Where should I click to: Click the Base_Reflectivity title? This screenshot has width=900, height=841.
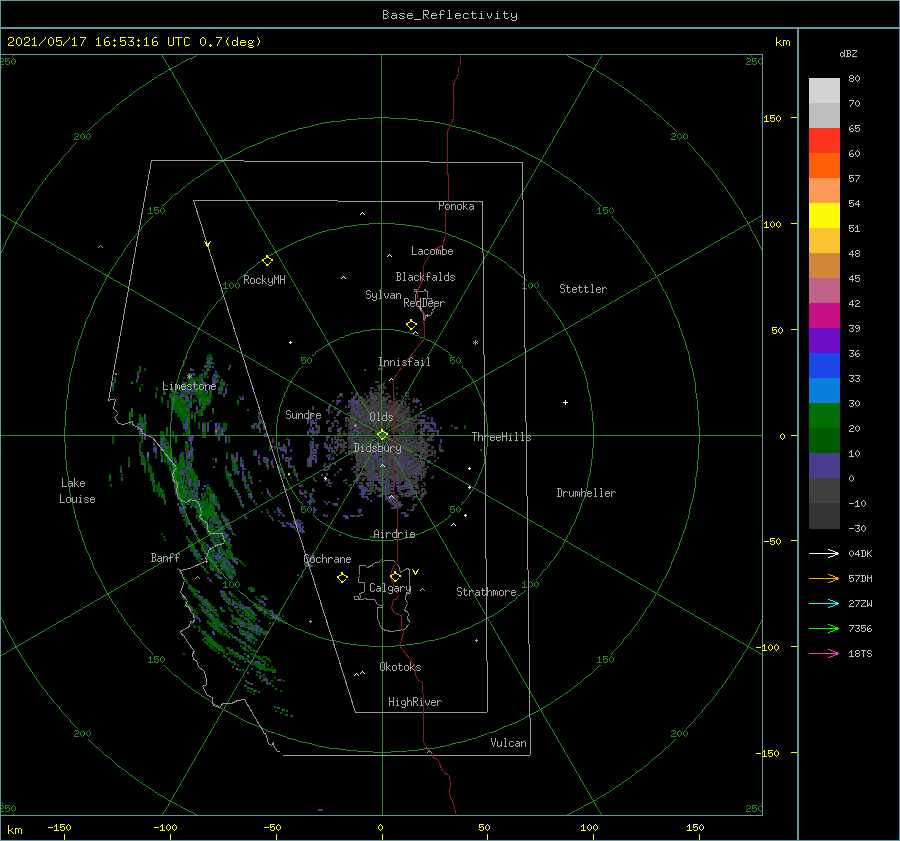[450, 15]
